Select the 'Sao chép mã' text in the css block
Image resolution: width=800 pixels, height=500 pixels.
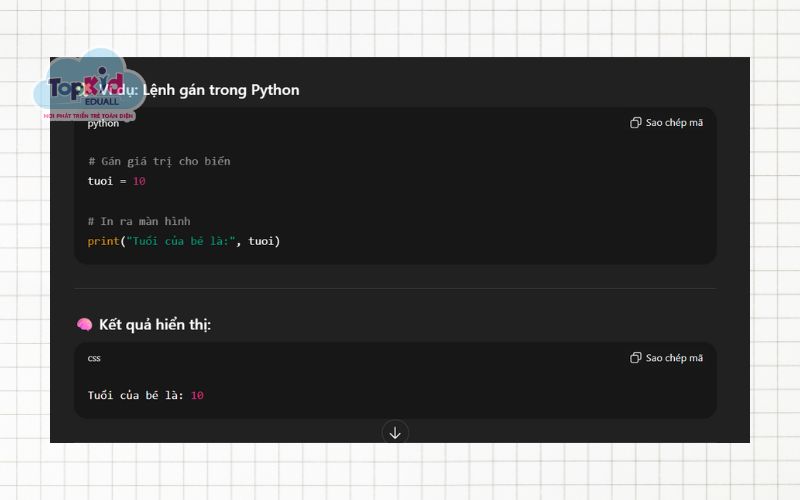coord(674,358)
